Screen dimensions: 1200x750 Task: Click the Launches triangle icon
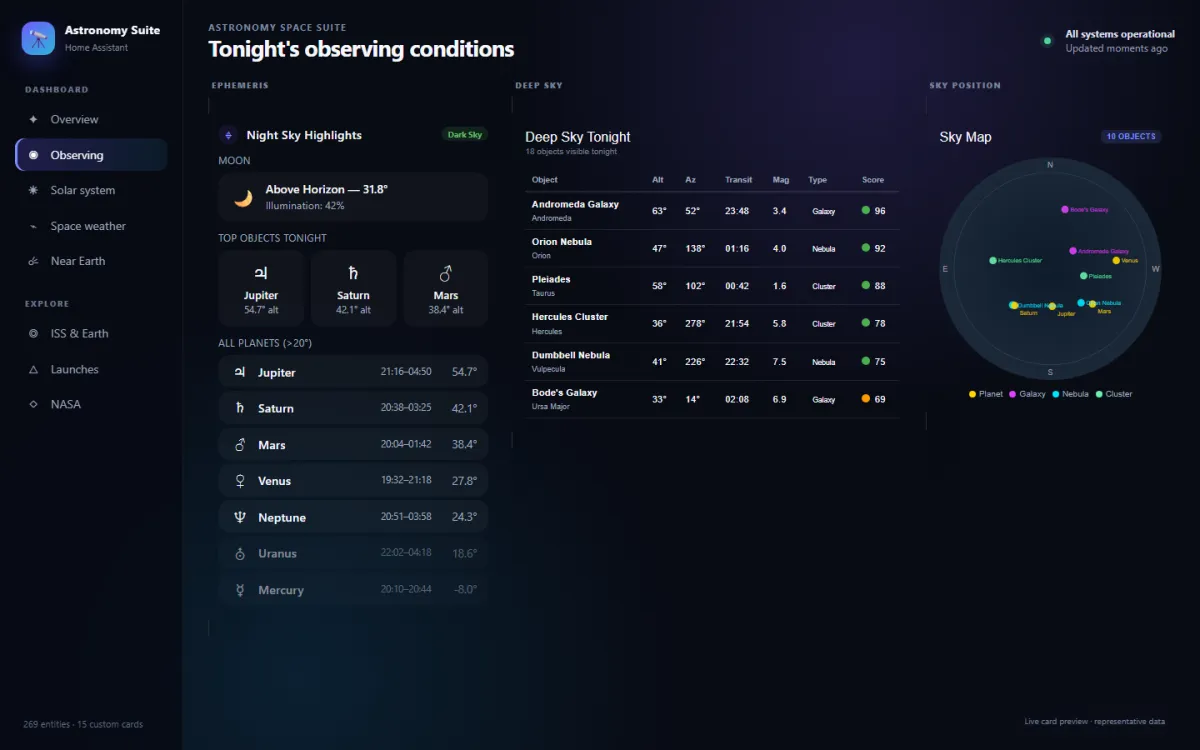pyautogui.click(x=33, y=369)
